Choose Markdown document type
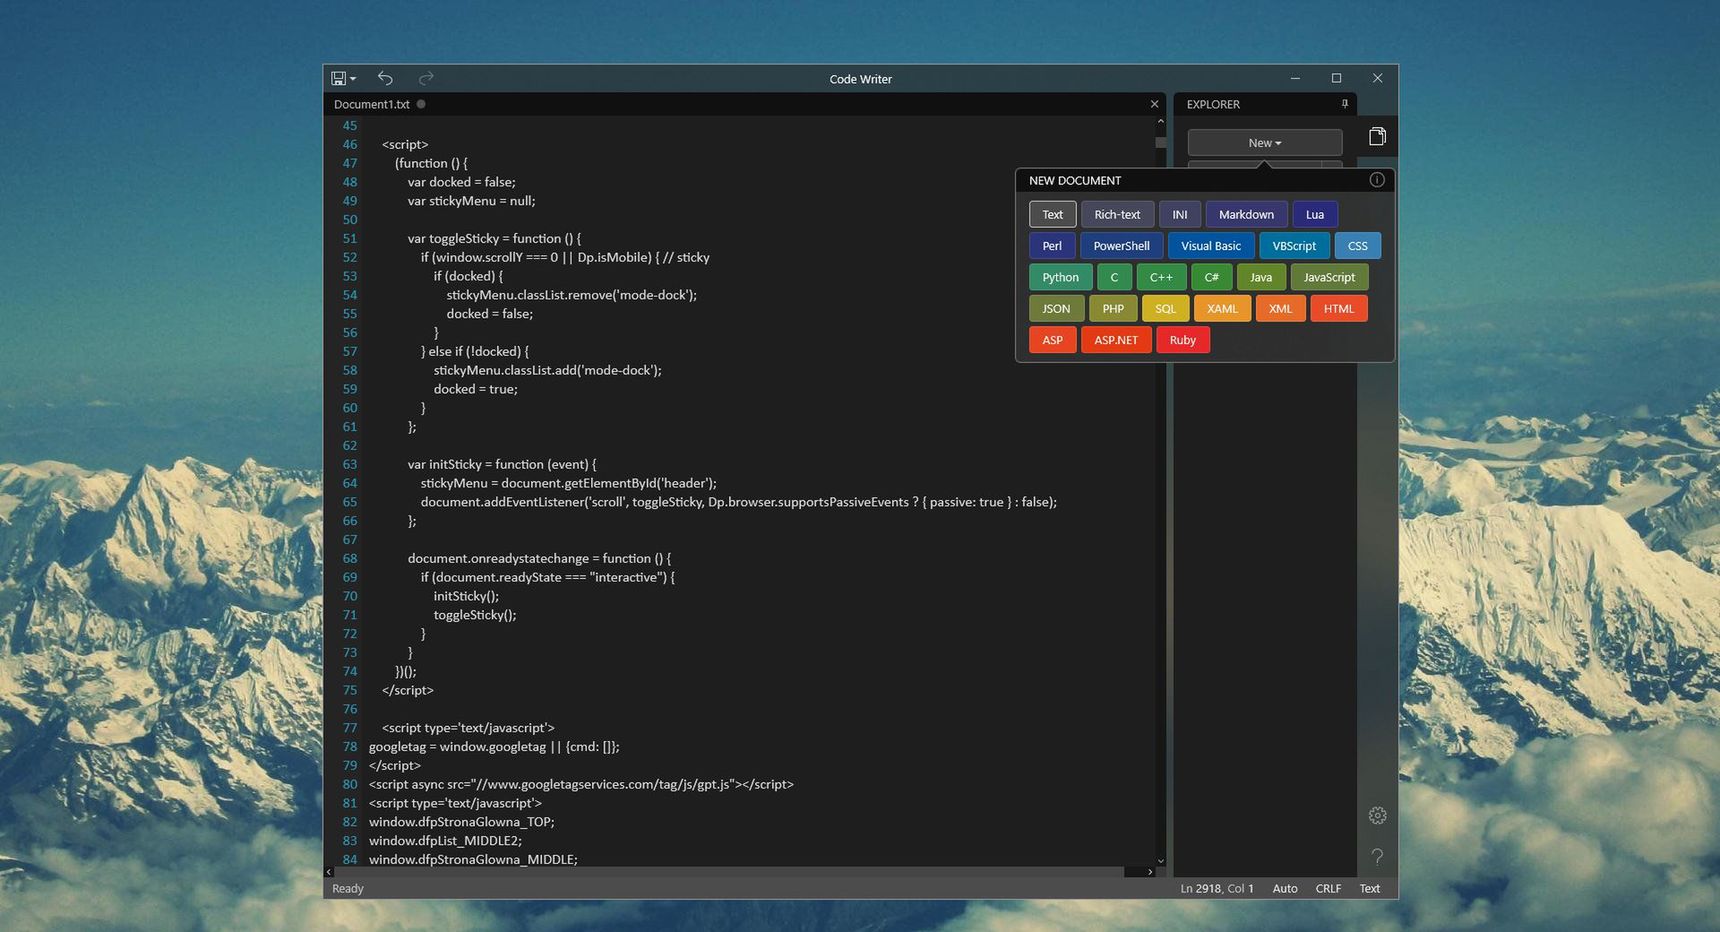 pyautogui.click(x=1246, y=215)
